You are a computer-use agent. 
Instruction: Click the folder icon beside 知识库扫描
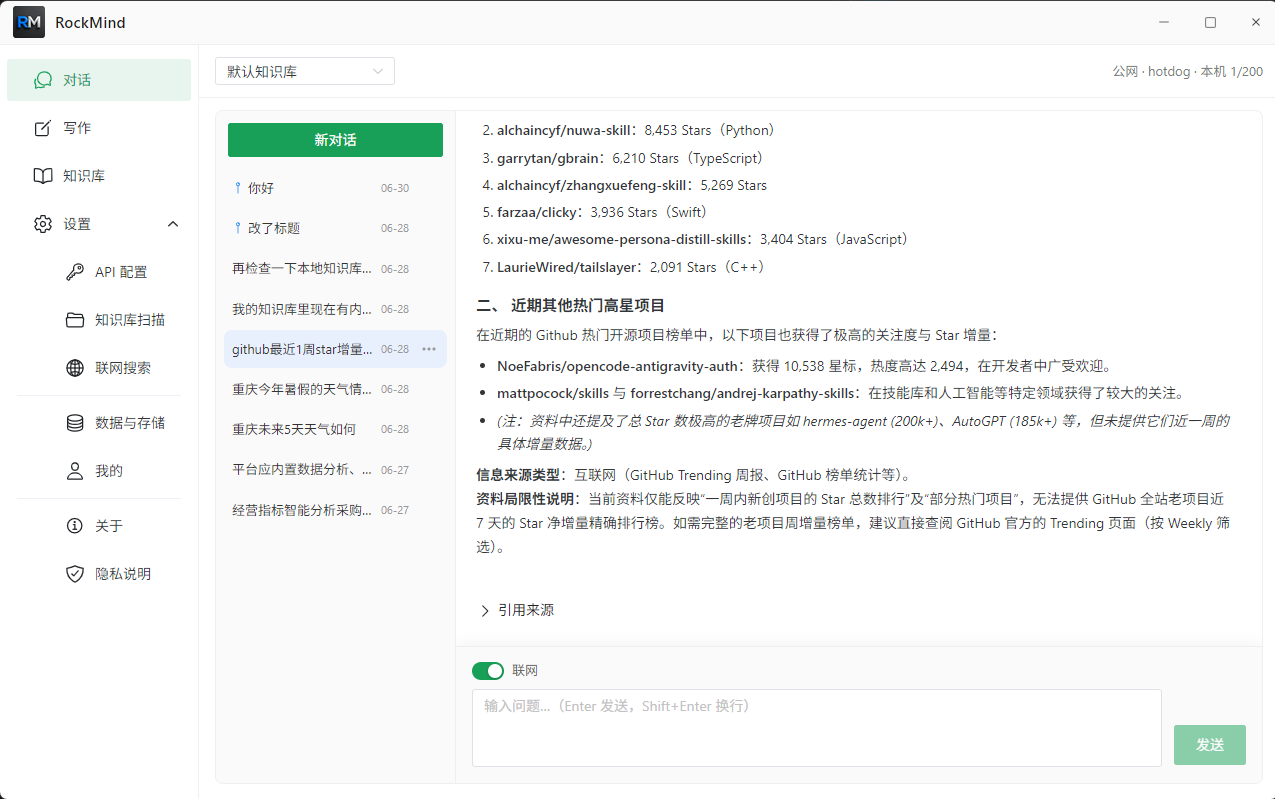(x=75, y=320)
